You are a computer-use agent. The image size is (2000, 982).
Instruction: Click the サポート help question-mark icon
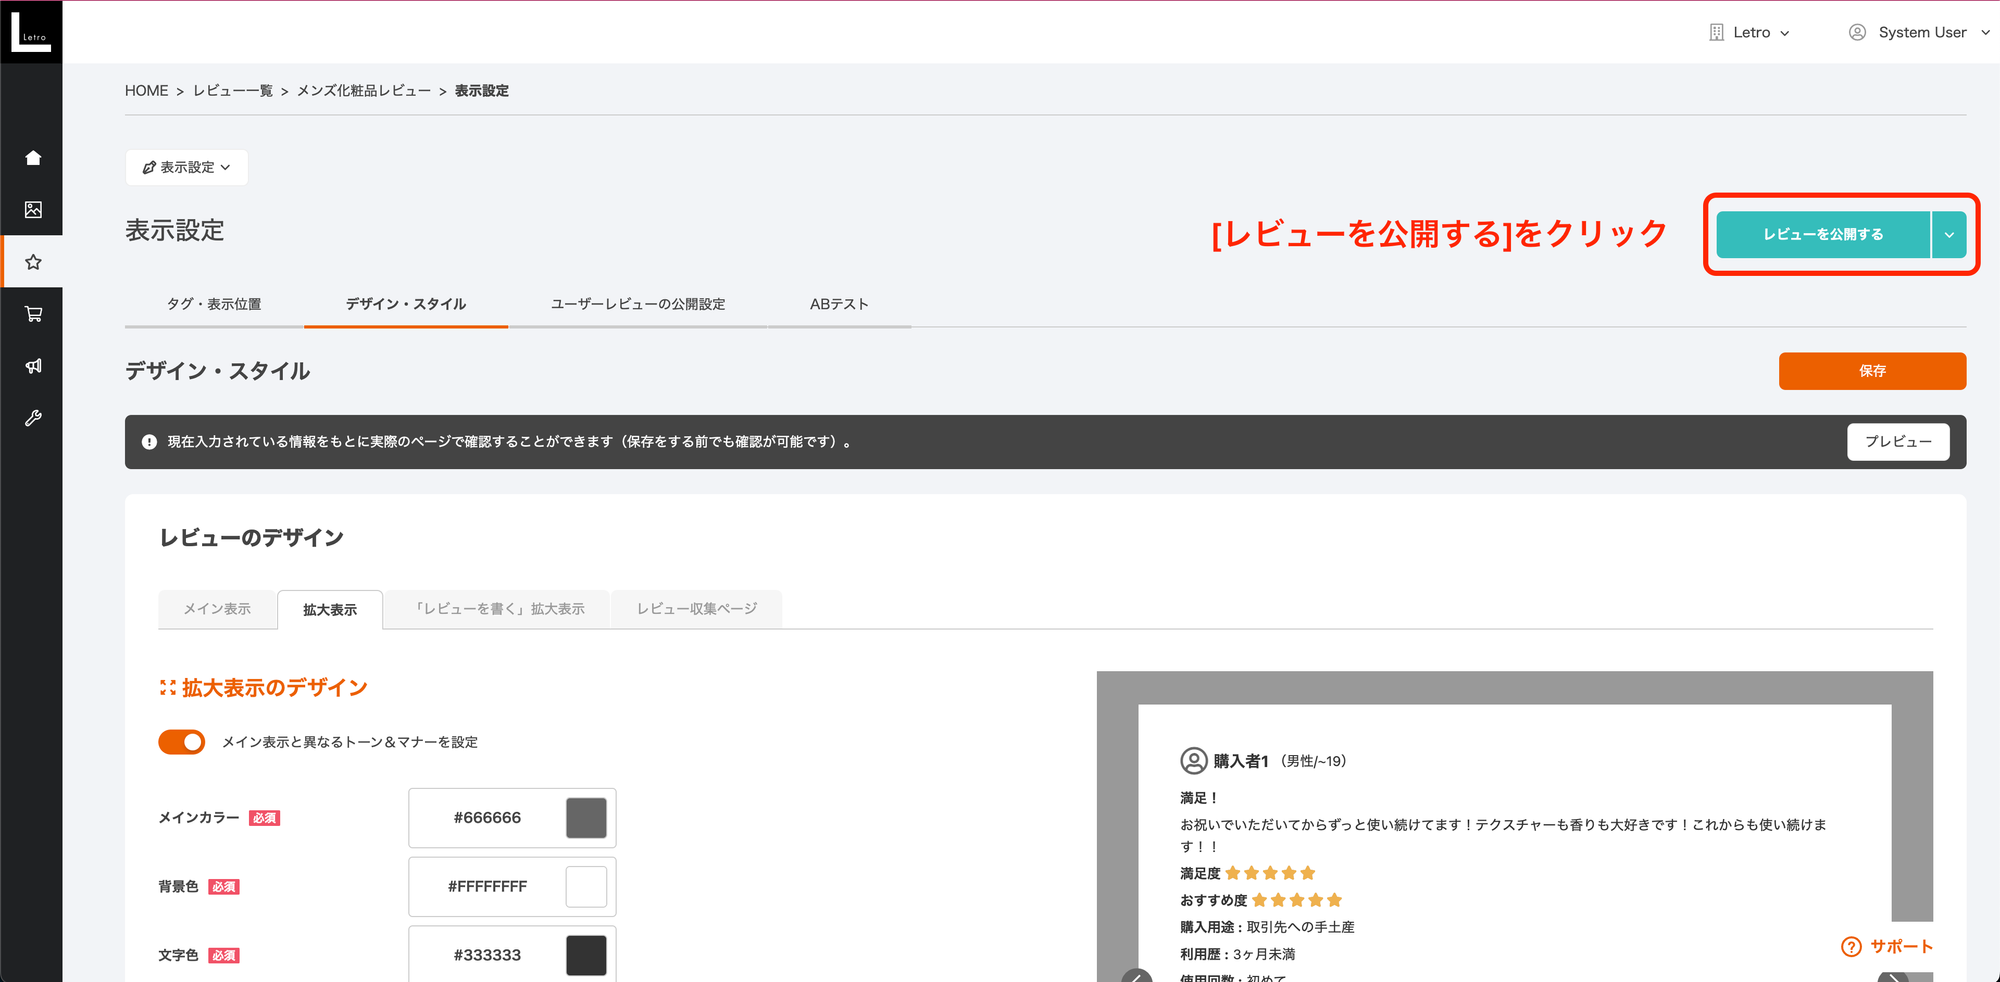click(x=1852, y=946)
